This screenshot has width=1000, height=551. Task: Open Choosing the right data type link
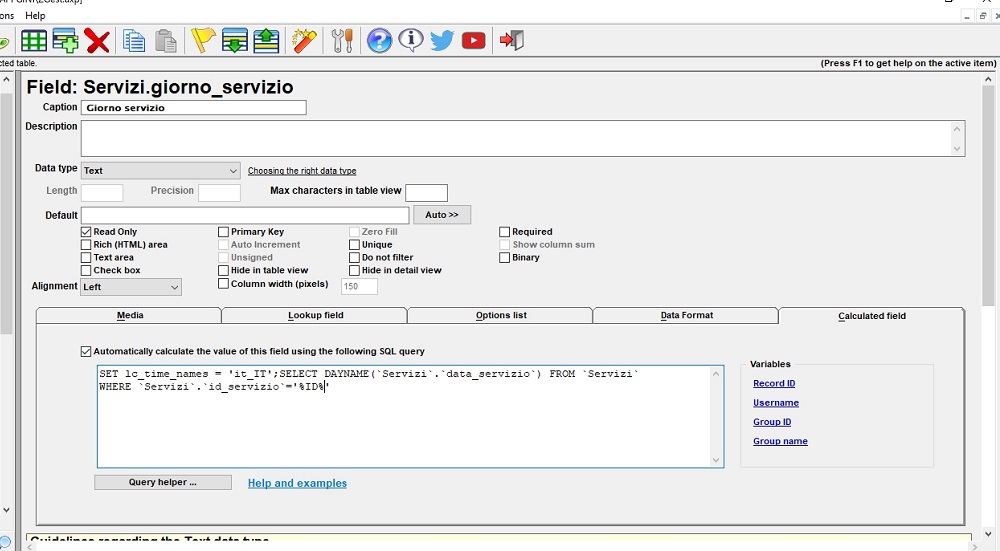coord(302,171)
